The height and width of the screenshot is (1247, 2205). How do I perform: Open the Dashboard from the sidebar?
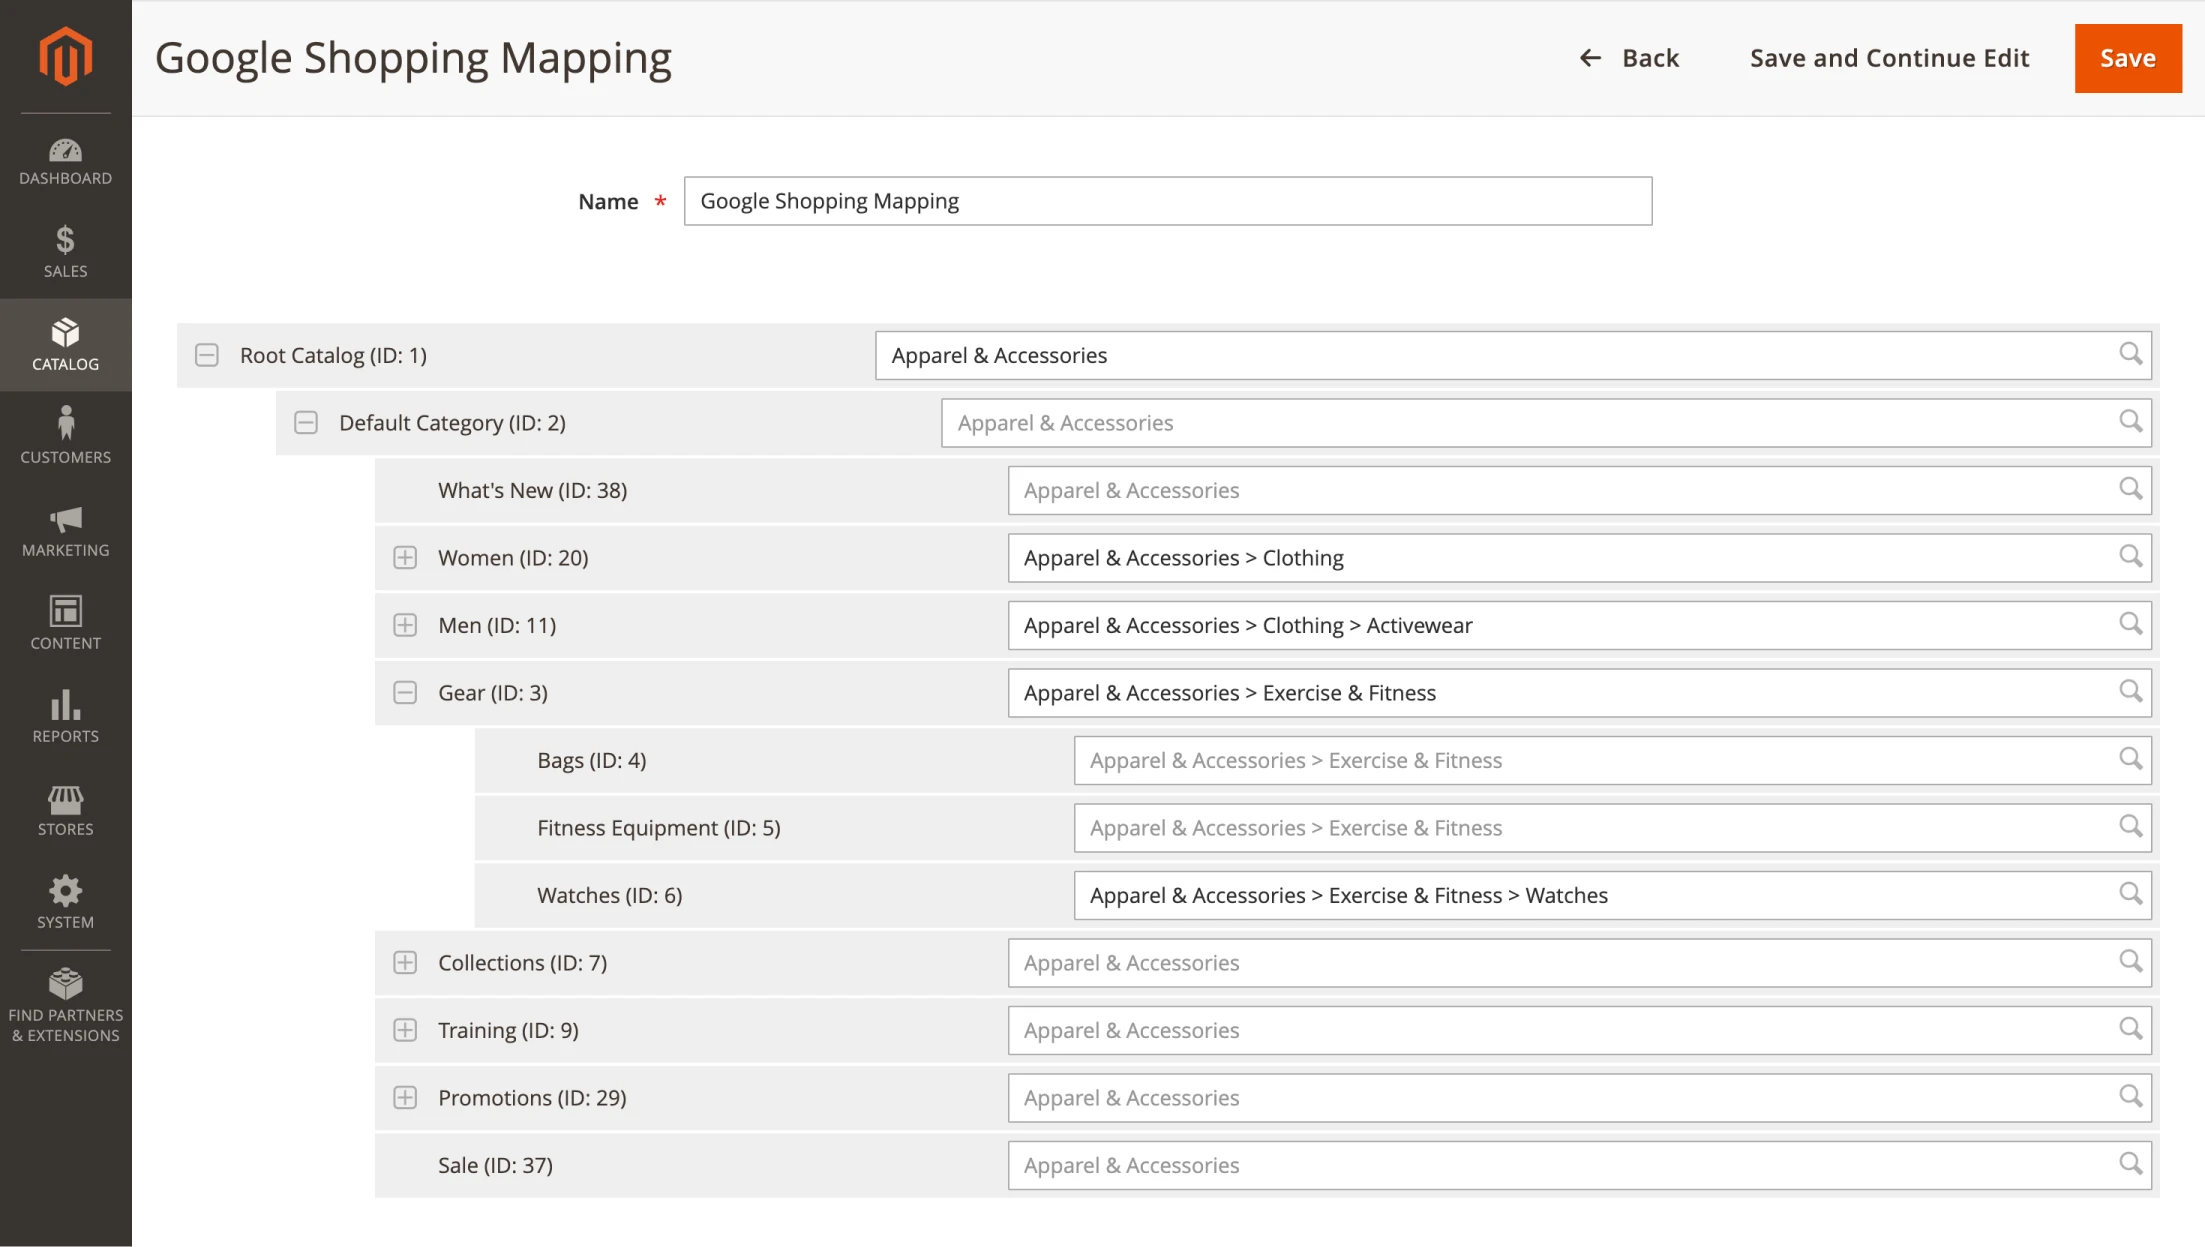click(65, 160)
